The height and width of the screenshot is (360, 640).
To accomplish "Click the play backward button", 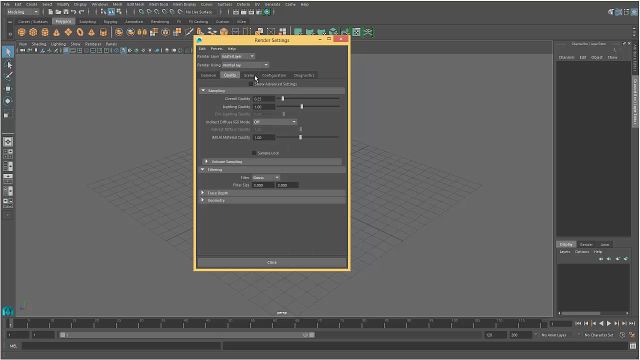I will (601, 323).
